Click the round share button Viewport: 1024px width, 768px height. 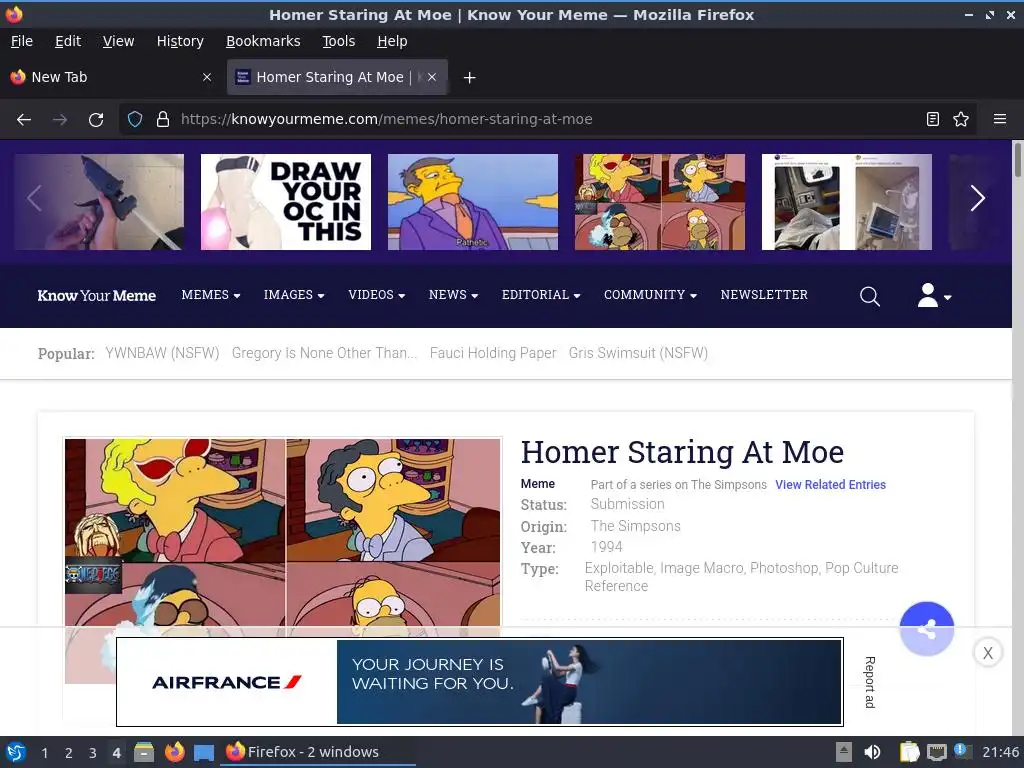click(926, 629)
